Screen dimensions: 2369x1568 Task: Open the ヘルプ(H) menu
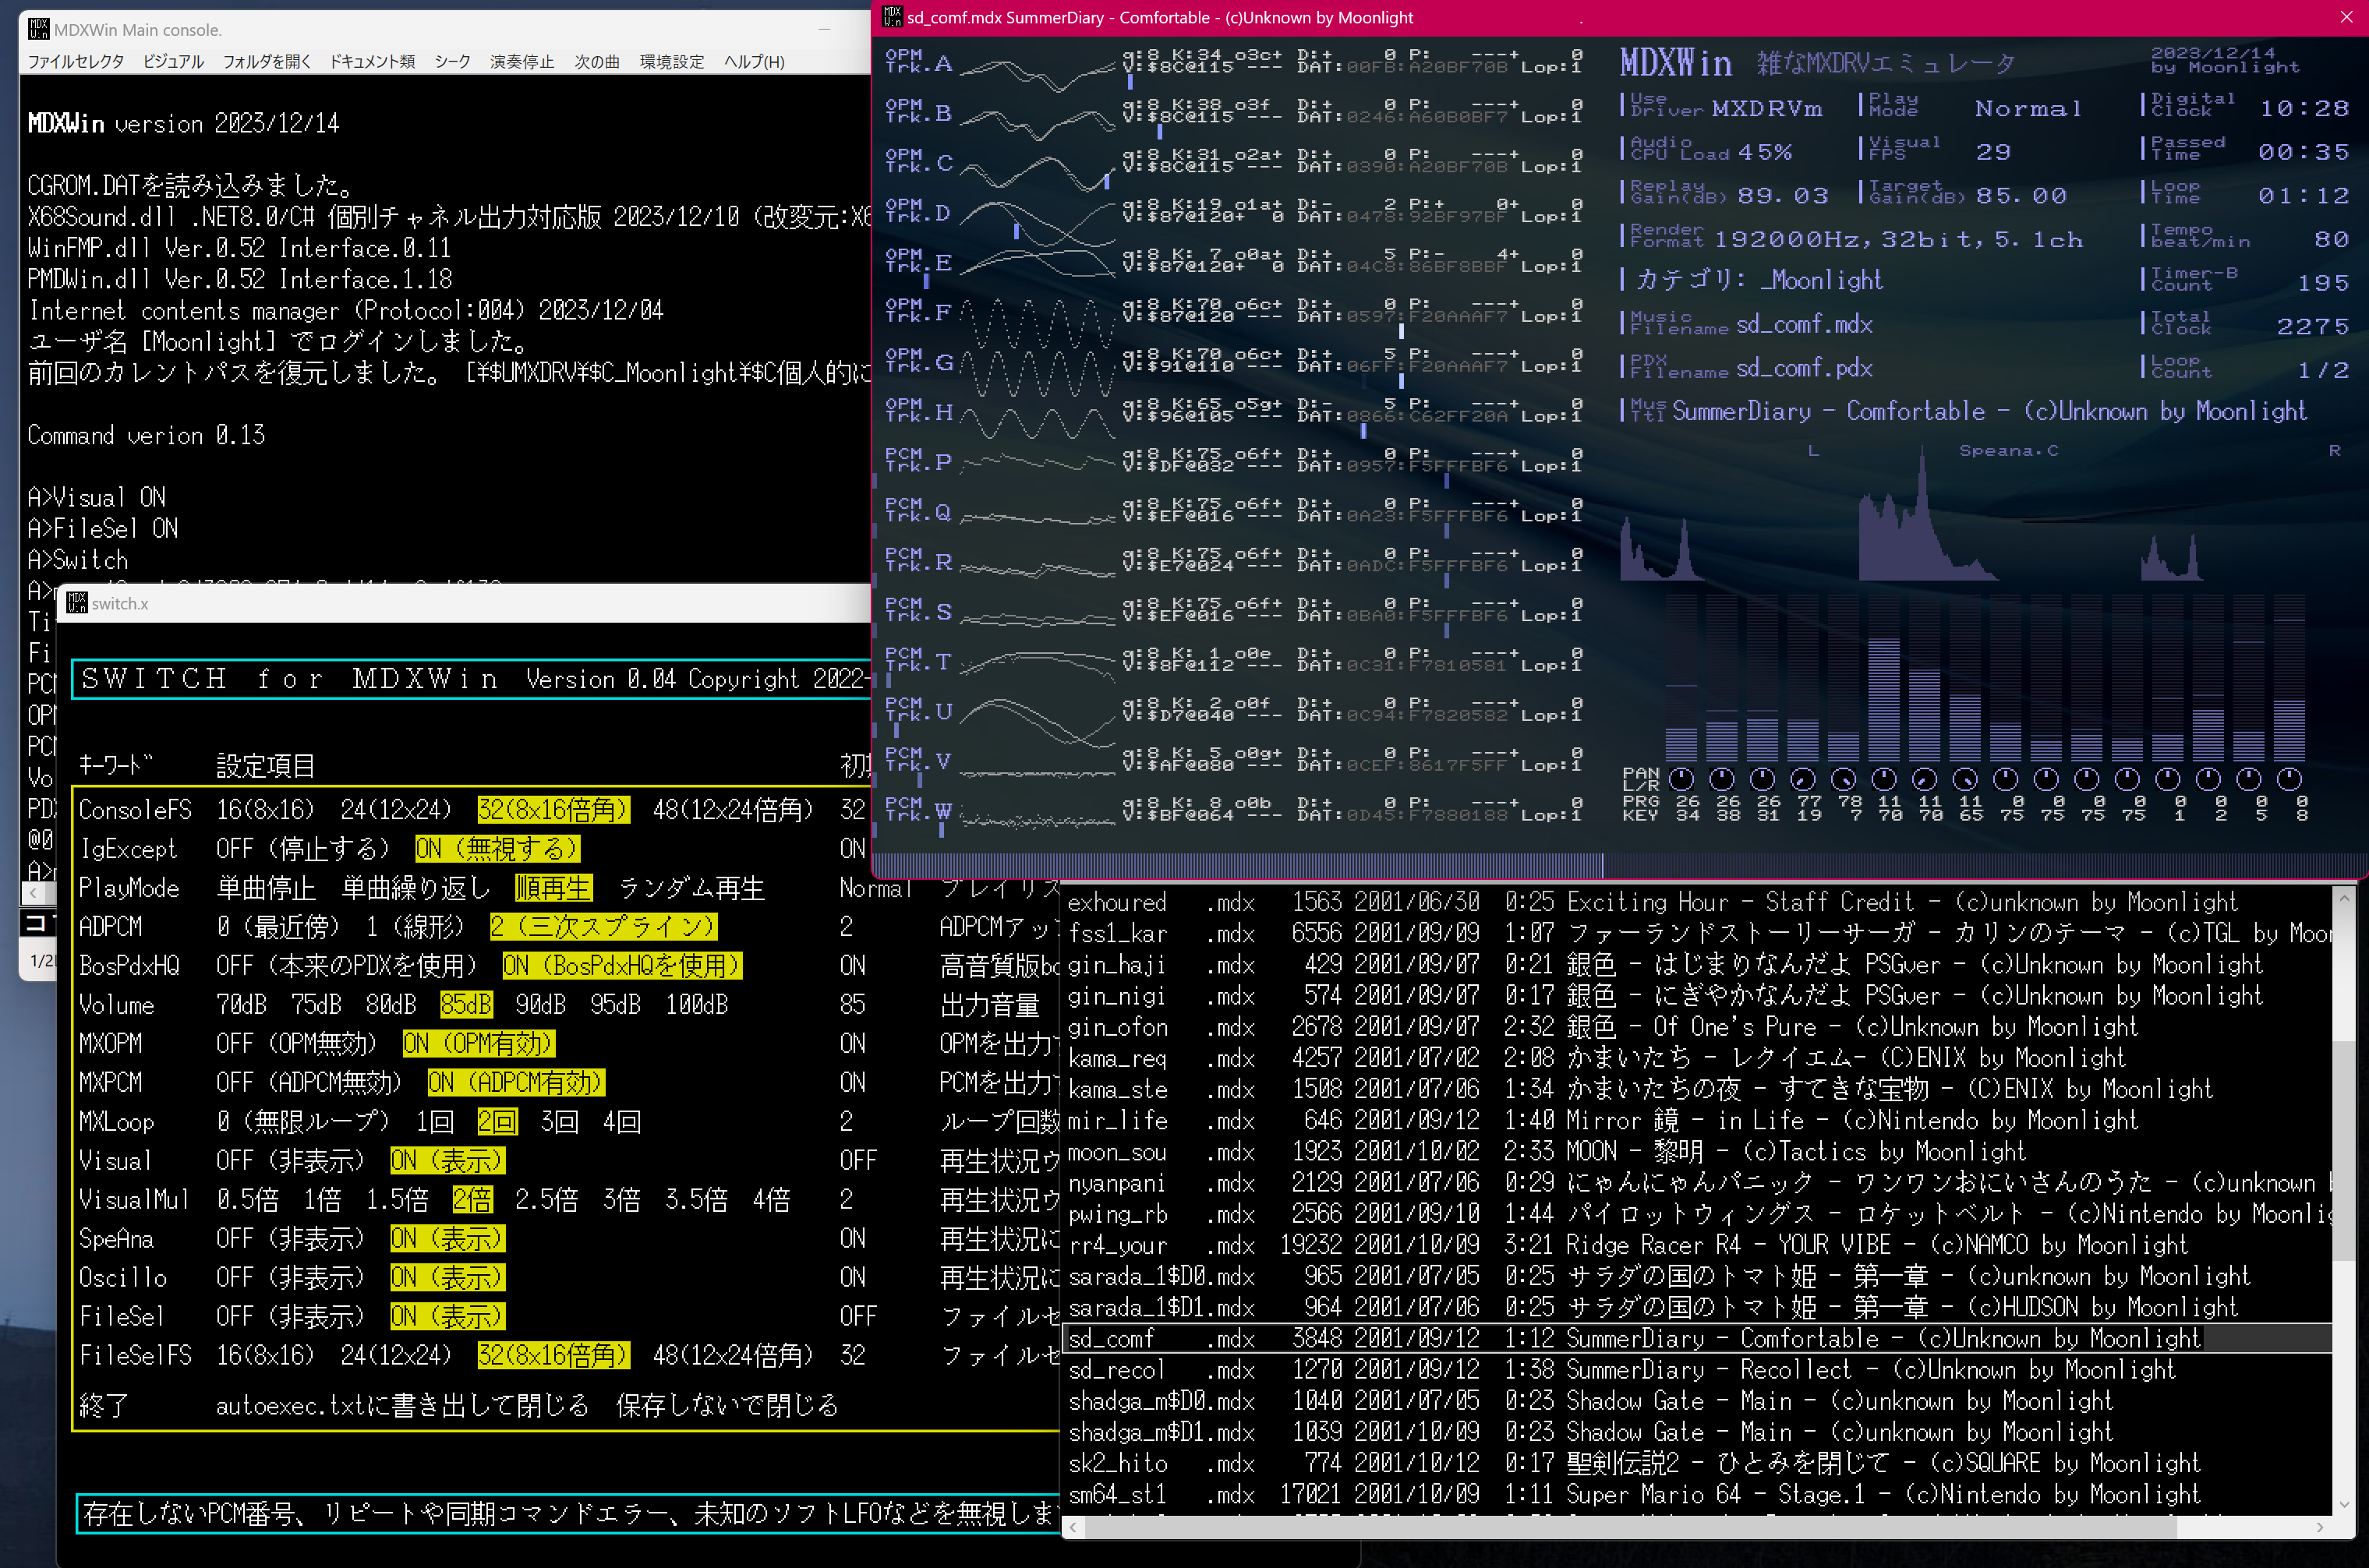point(754,62)
